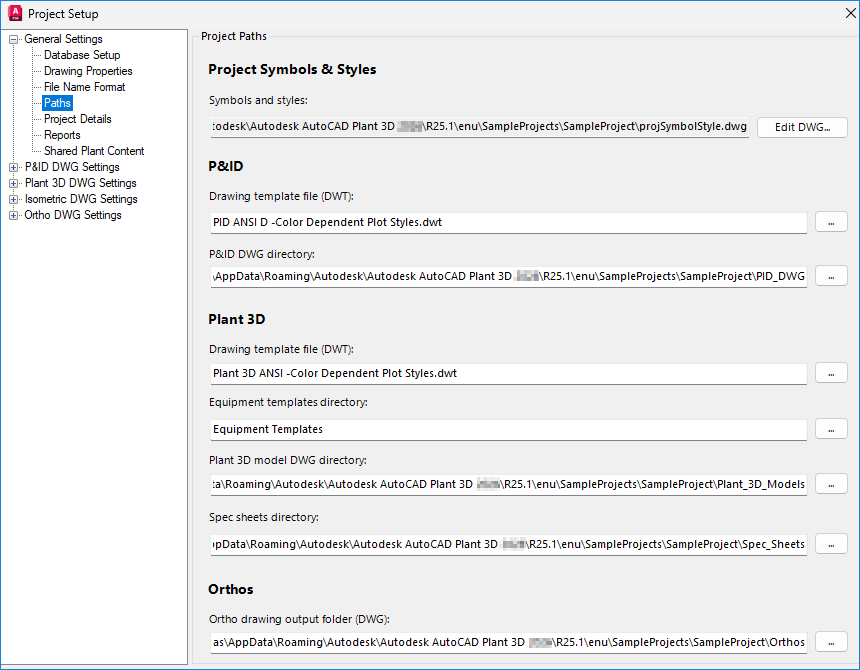
Task: Browse for P&ID drawing template file
Action: click(831, 222)
